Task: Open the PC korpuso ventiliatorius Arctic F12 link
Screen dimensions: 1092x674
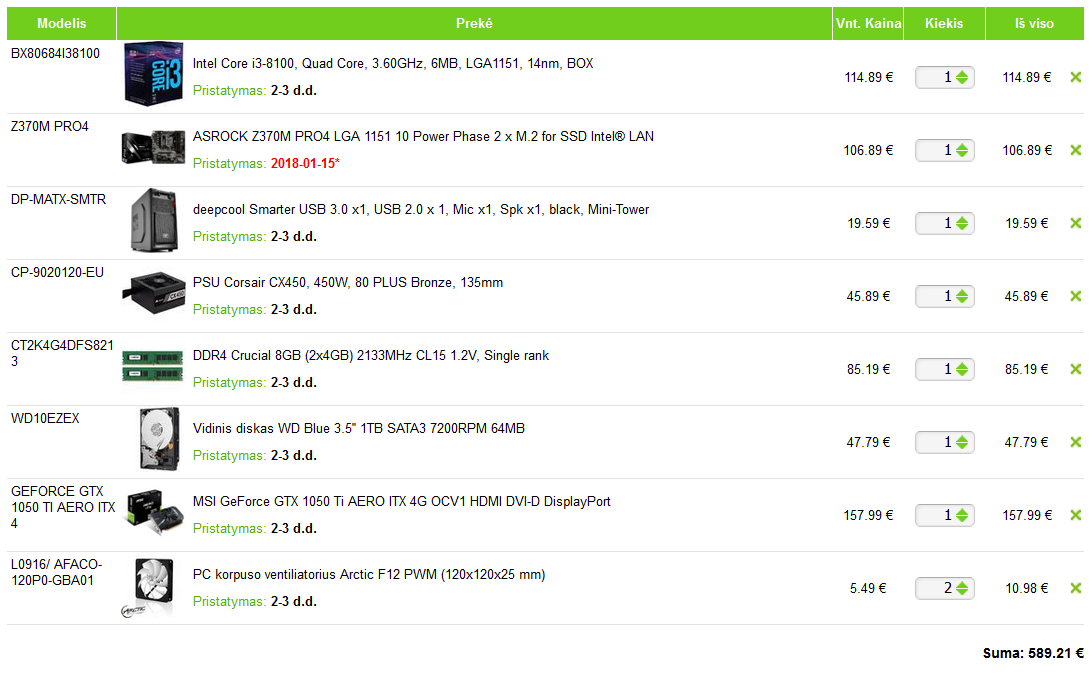Action: pyautogui.click(x=369, y=575)
